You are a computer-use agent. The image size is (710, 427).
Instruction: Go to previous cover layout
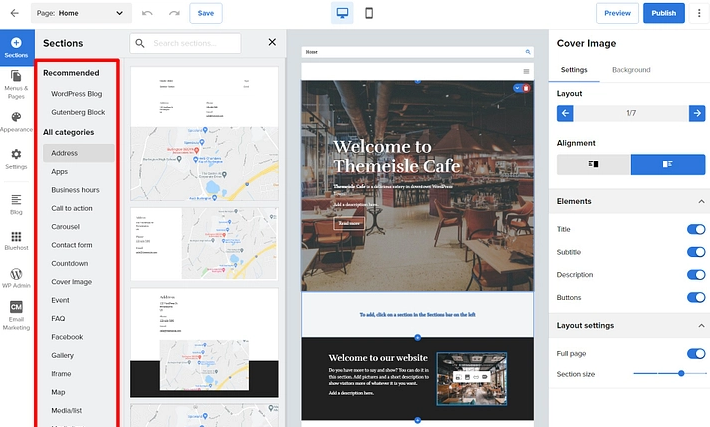(x=565, y=113)
